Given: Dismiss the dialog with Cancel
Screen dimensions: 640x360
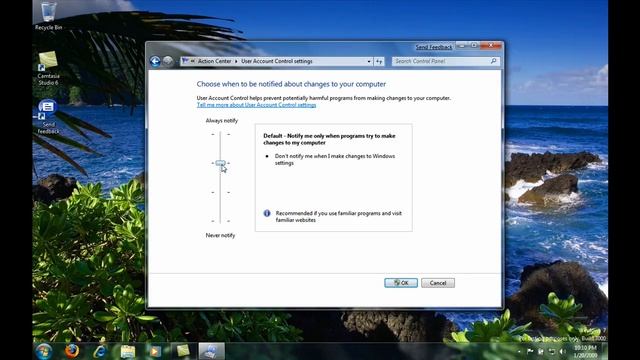Looking at the screenshot, I should click(438, 283).
